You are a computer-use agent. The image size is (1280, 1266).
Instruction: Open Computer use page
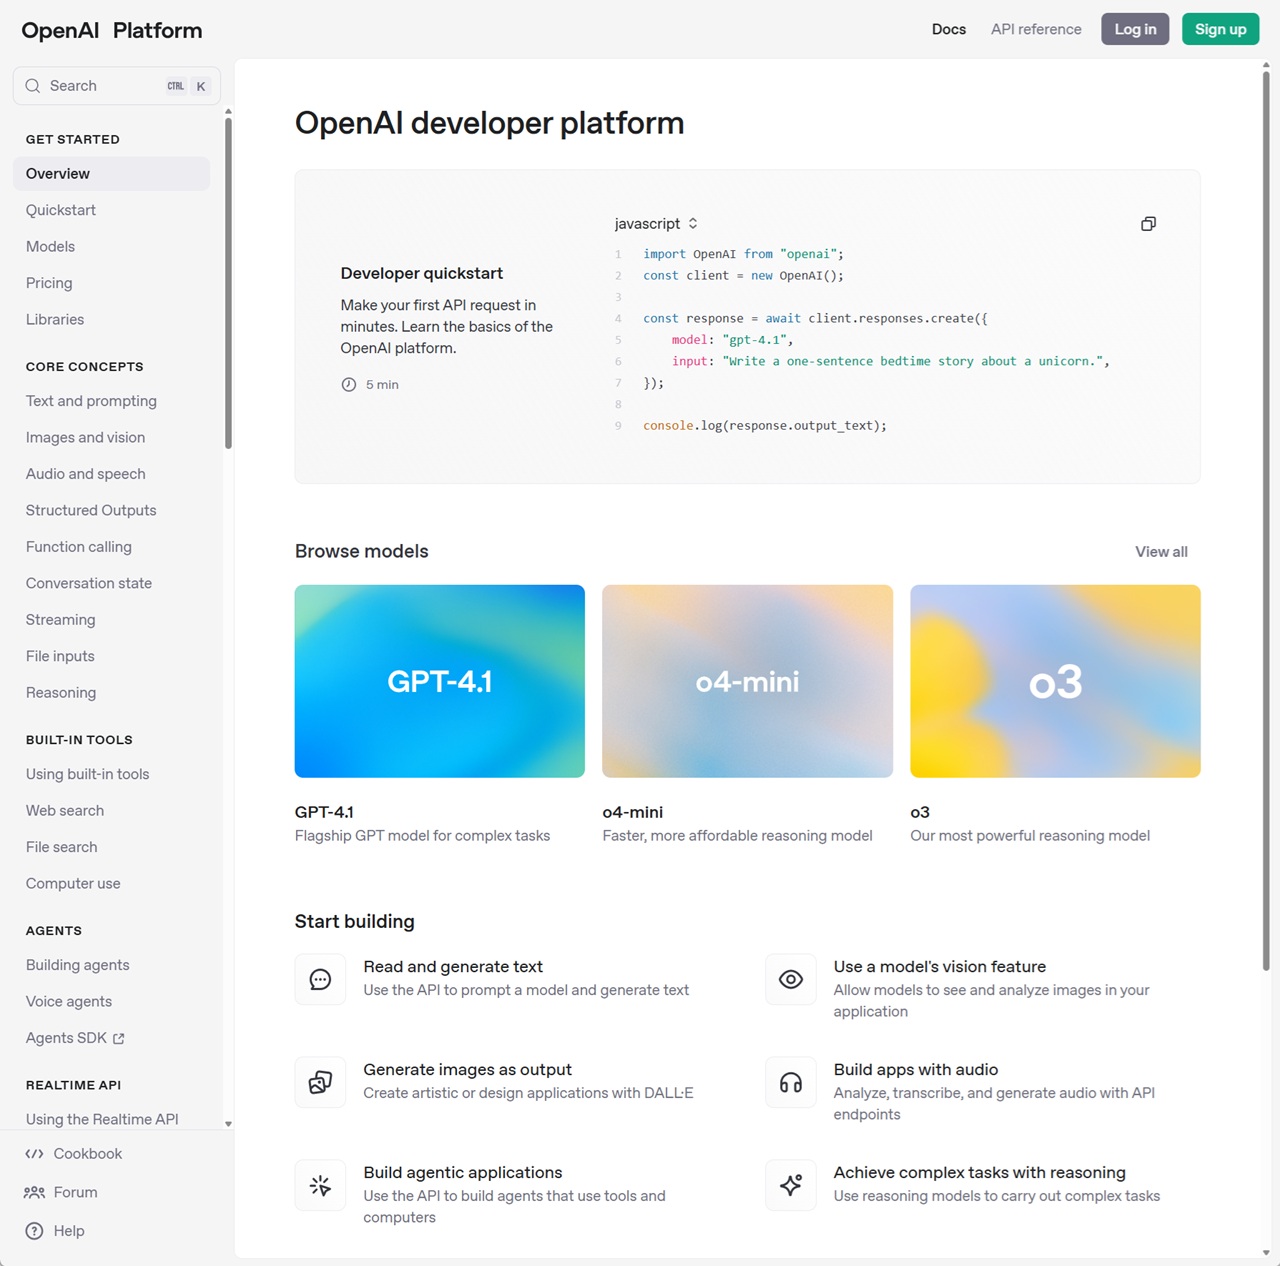coord(73,884)
